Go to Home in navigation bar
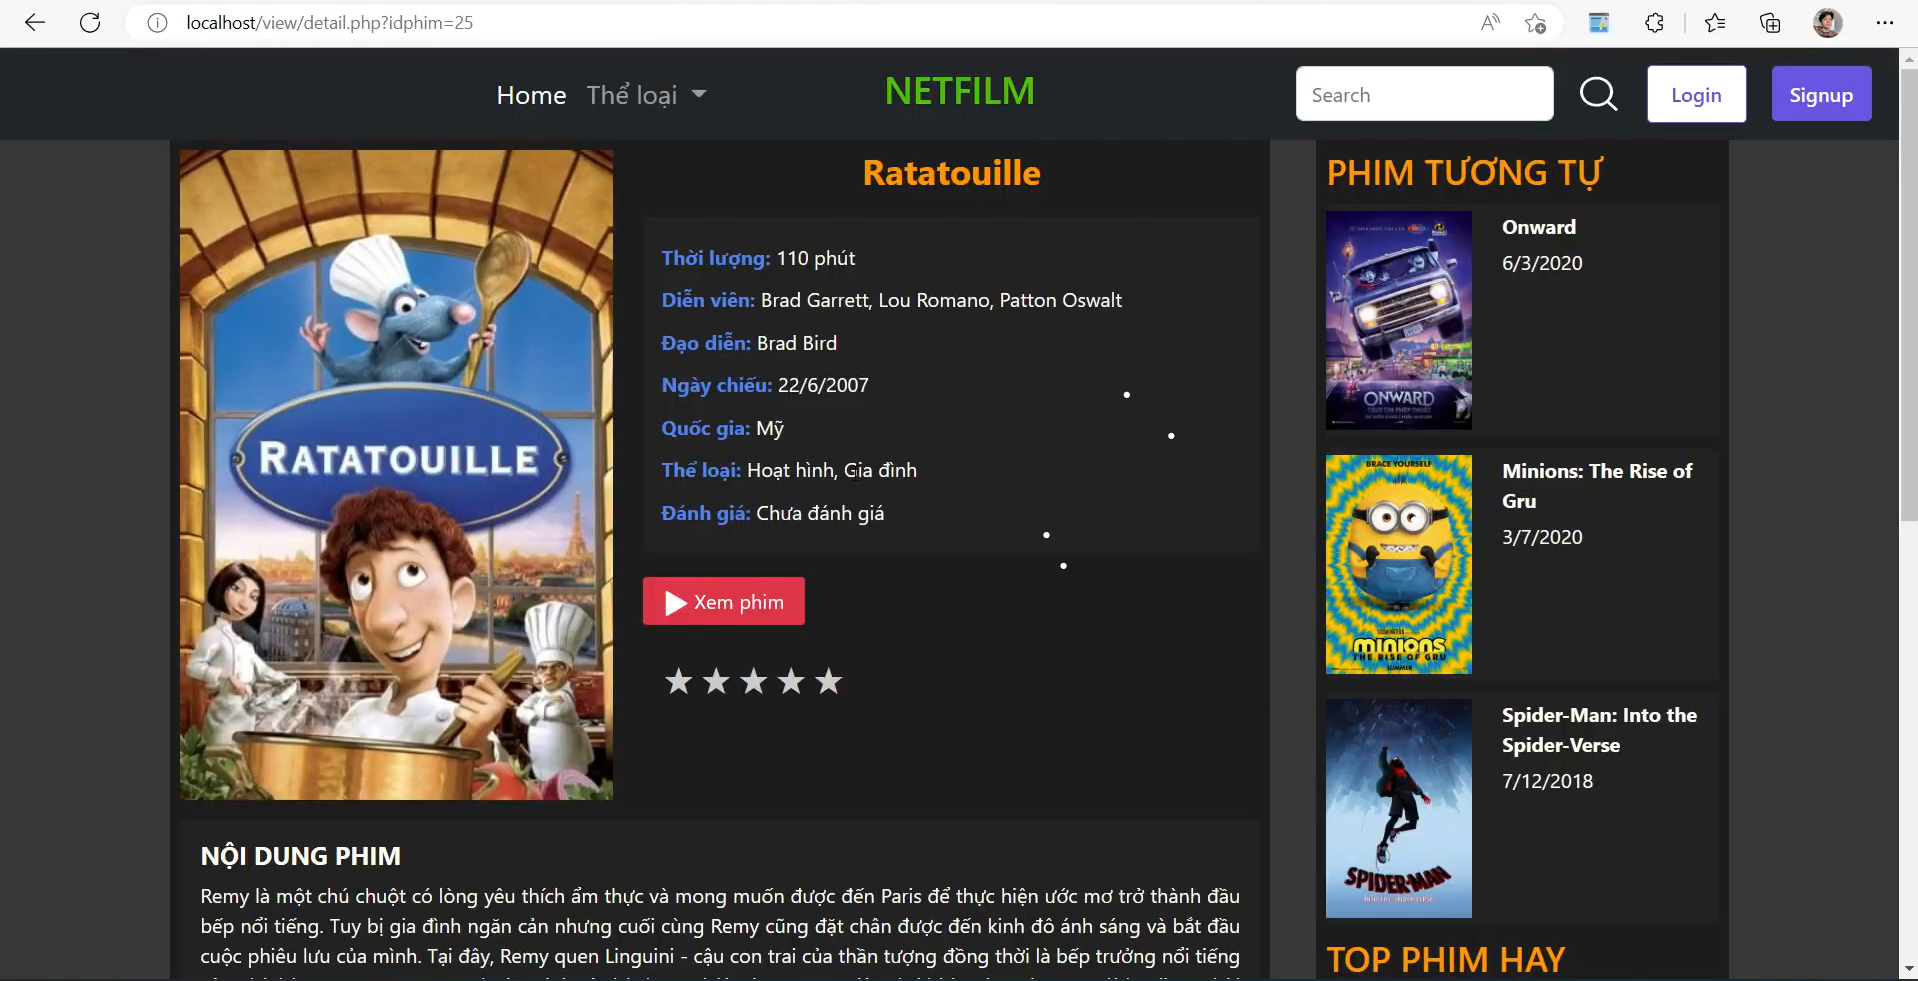This screenshot has height=981, width=1918. coord(531,95)
